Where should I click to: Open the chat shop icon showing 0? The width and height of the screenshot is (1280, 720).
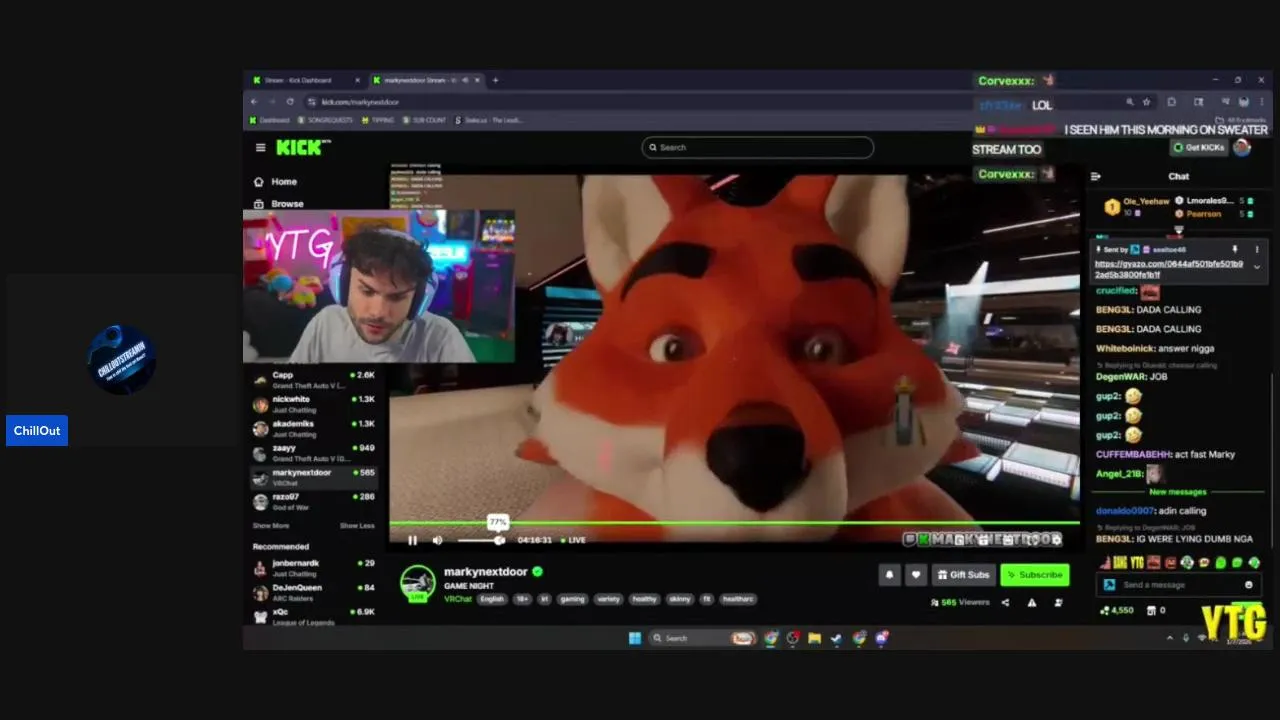(1156, 610)
